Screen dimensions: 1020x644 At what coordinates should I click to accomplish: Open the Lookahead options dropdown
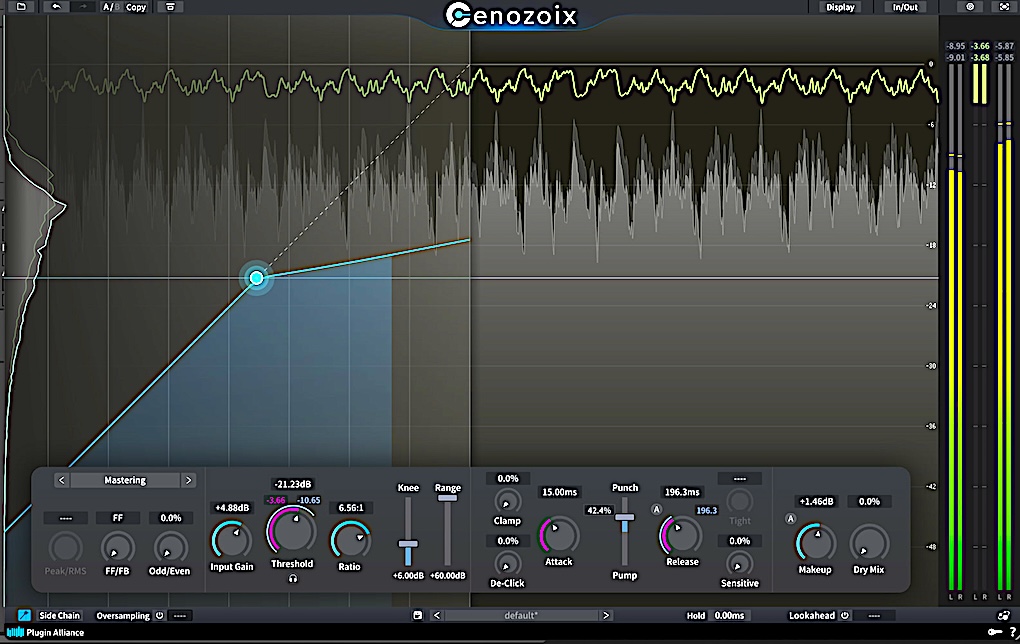(x=874, y=616)
